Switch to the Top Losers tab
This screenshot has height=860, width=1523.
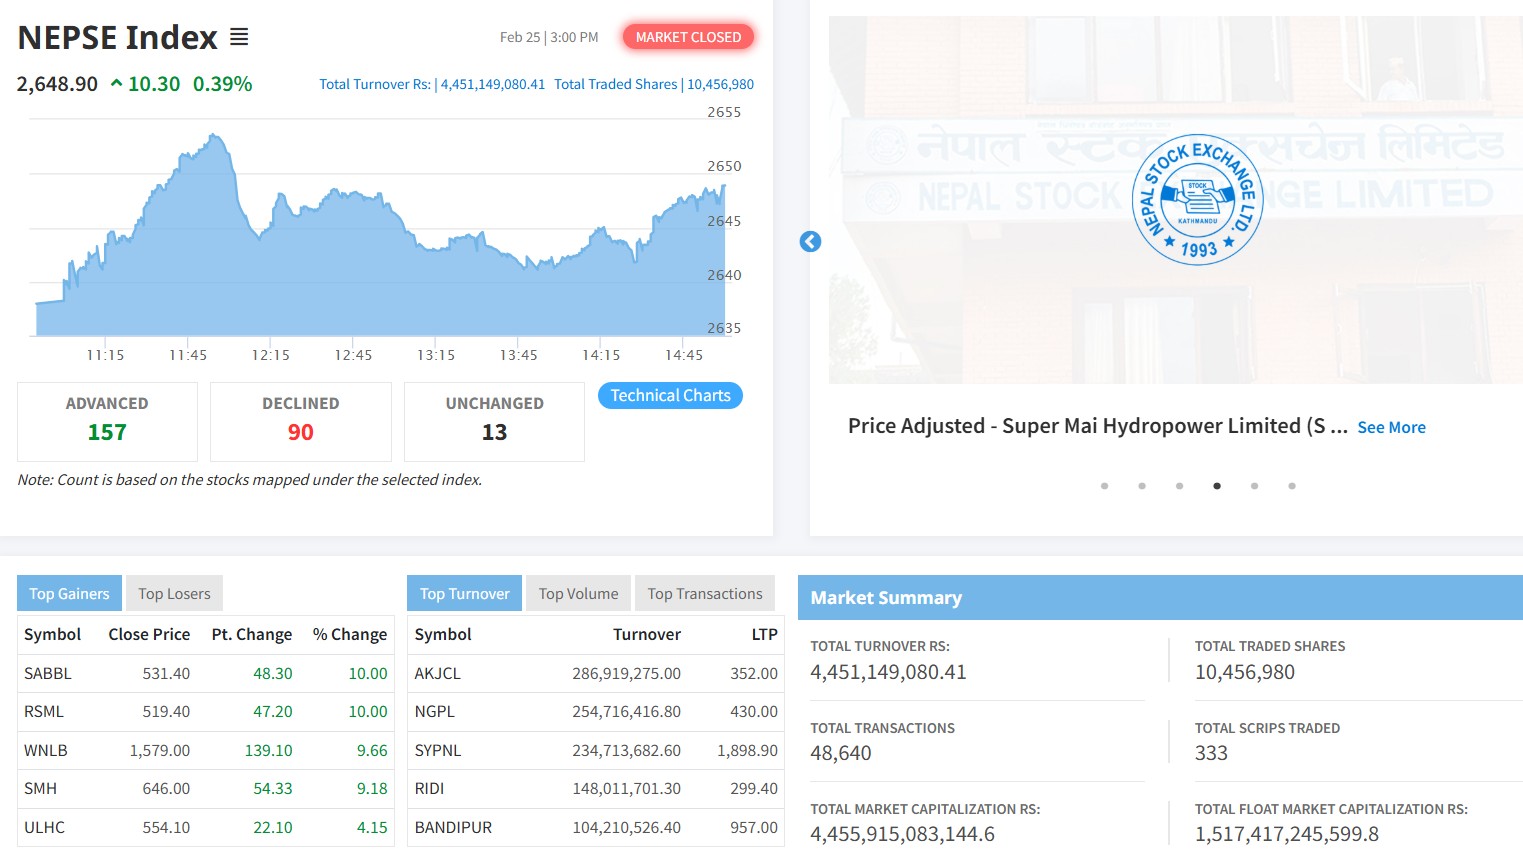tap(174, 594)
